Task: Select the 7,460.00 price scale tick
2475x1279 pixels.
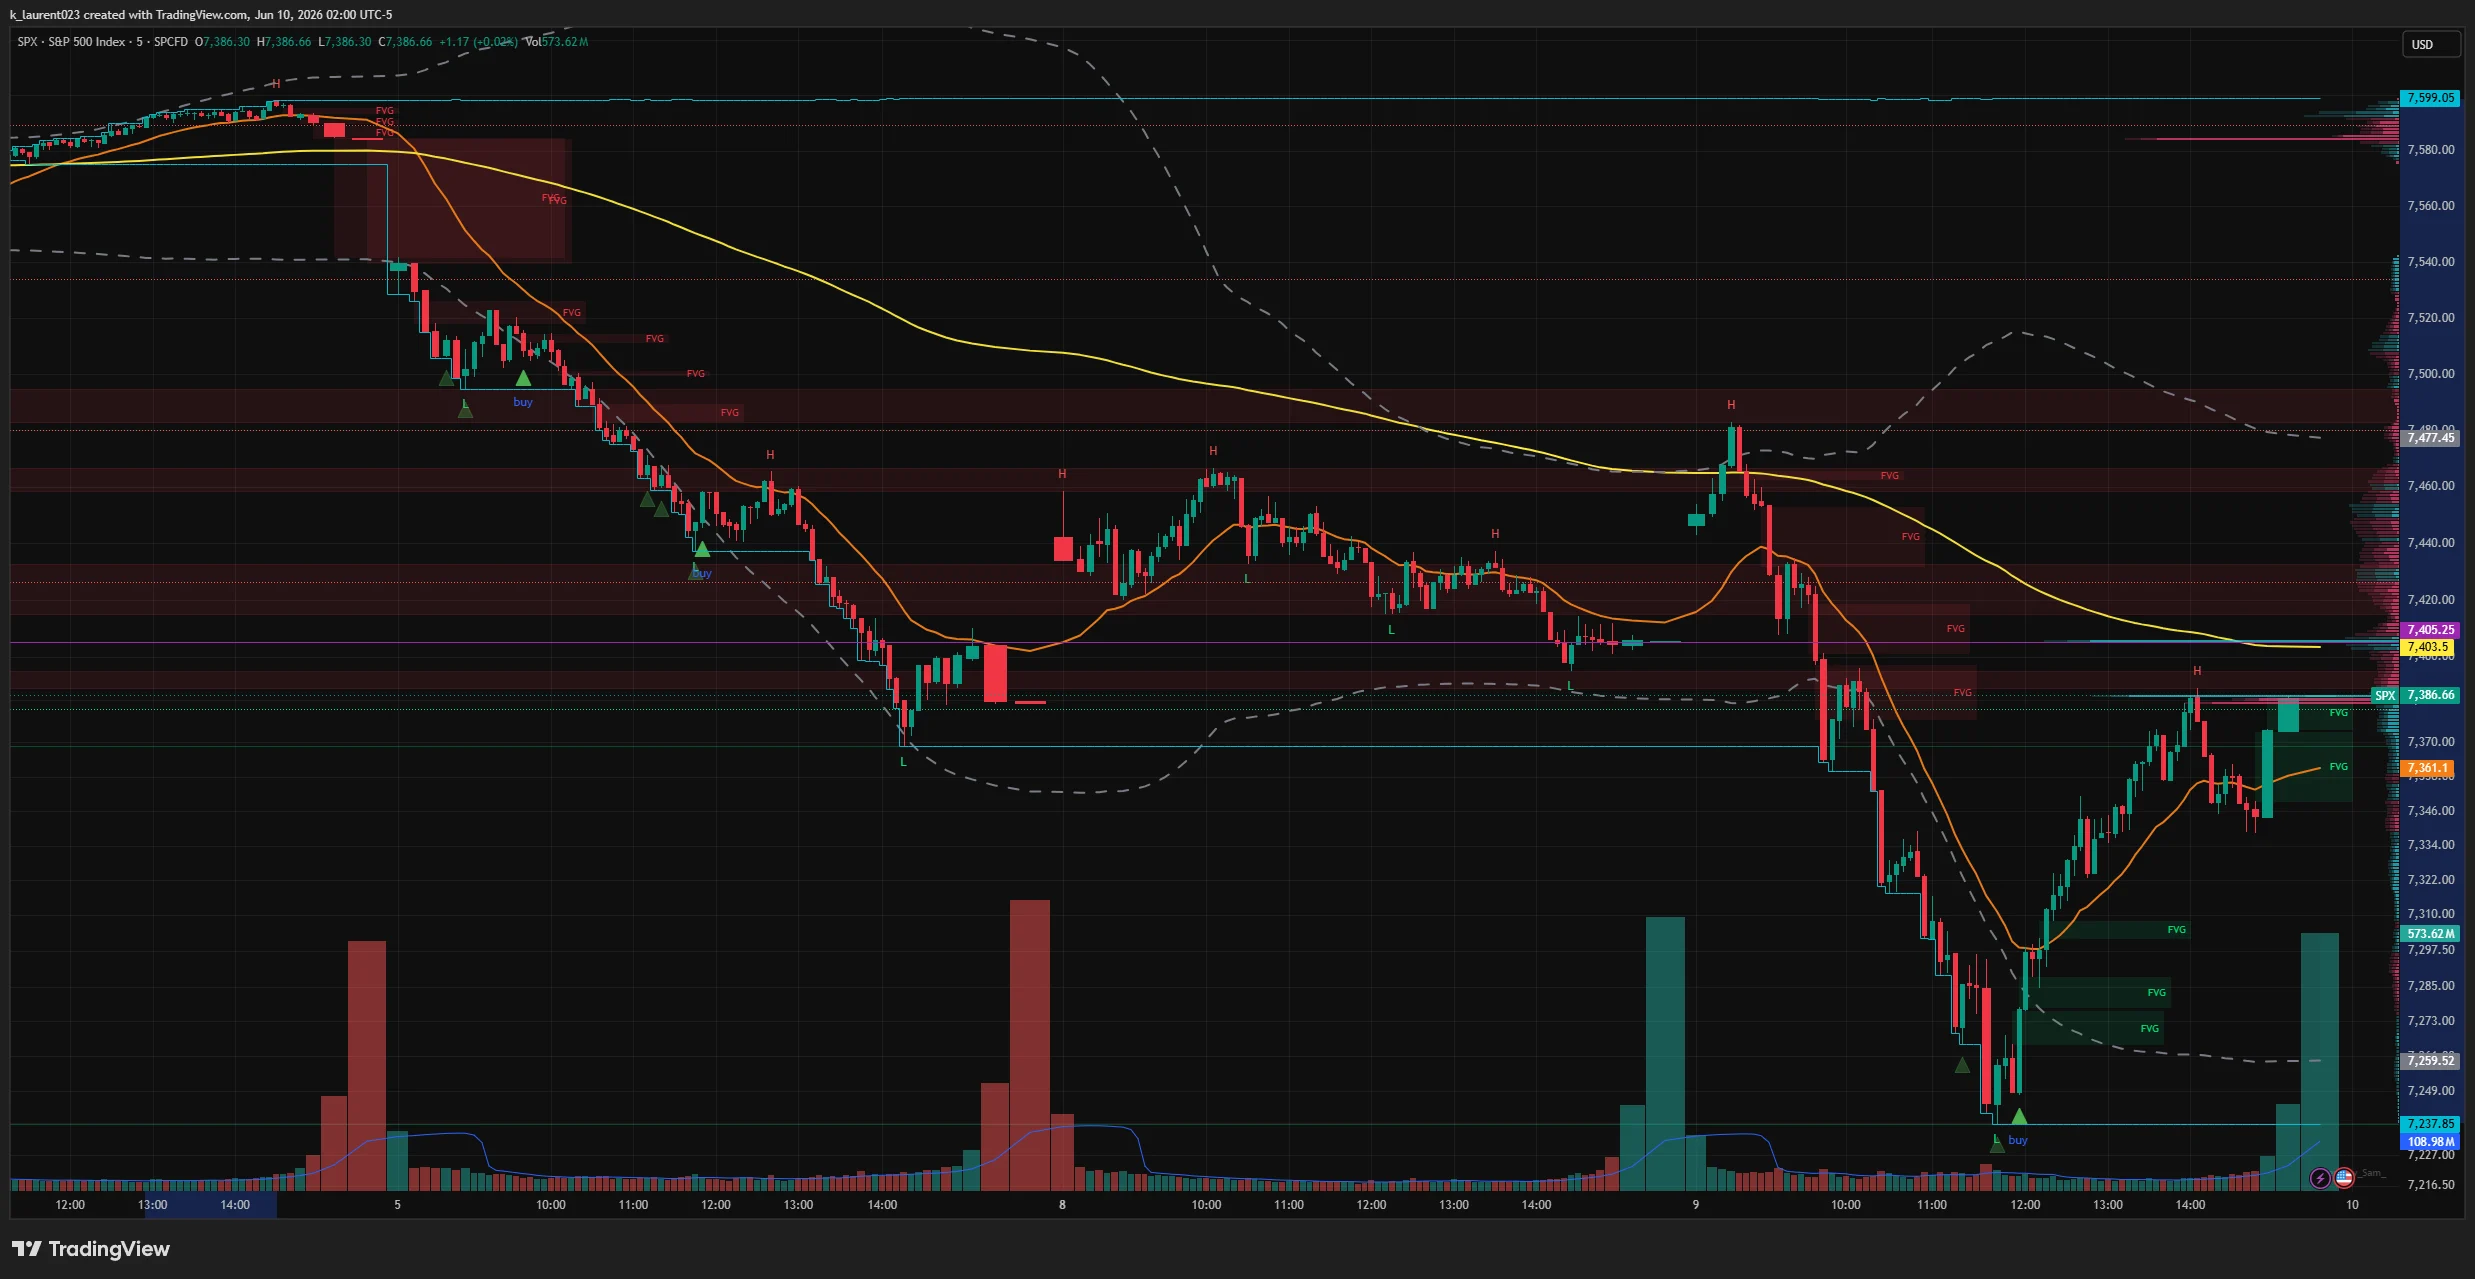Action: [x=2430, y=486]
